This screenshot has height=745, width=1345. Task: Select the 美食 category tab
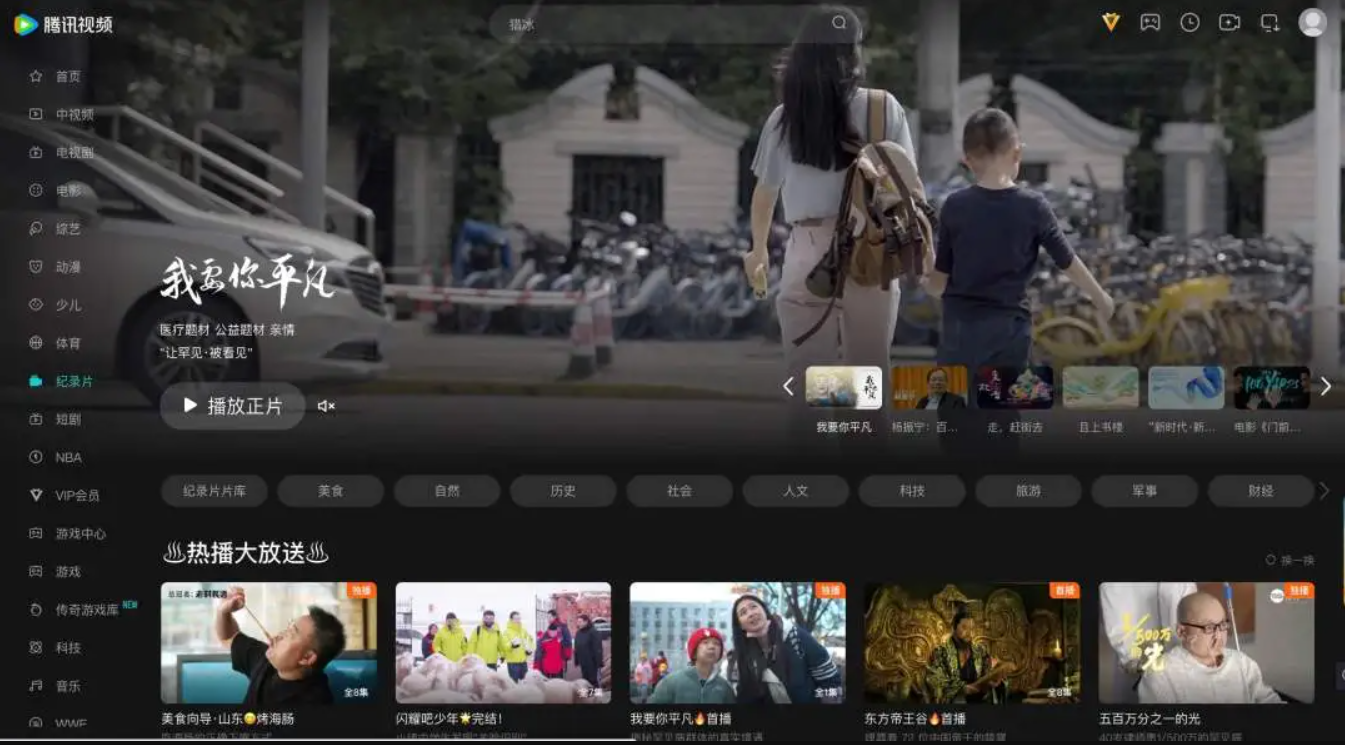coord(330,491)
